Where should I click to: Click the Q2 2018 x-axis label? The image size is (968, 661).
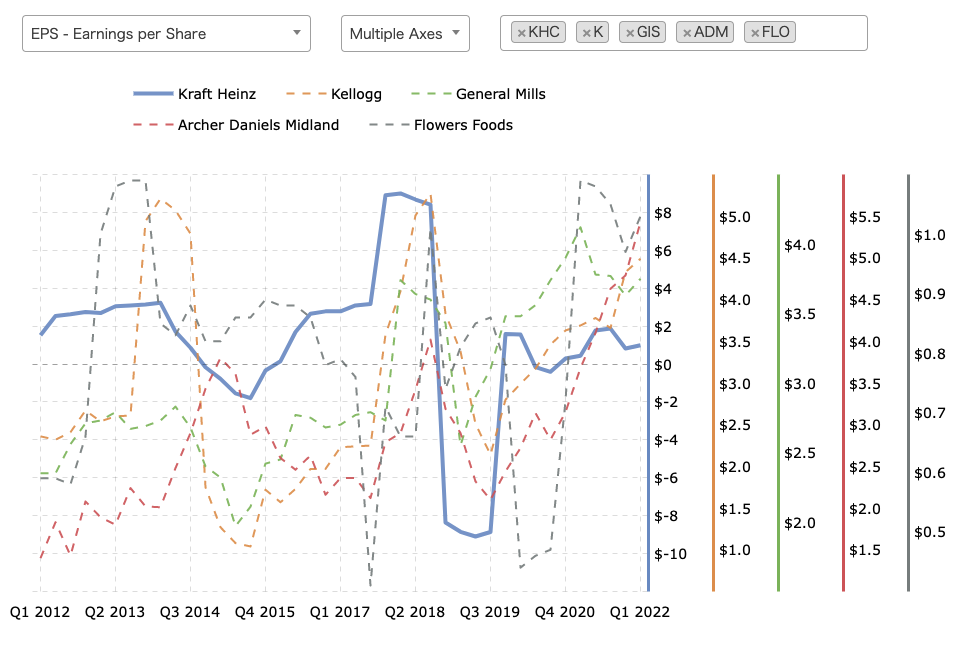click(x=415, y=612)
